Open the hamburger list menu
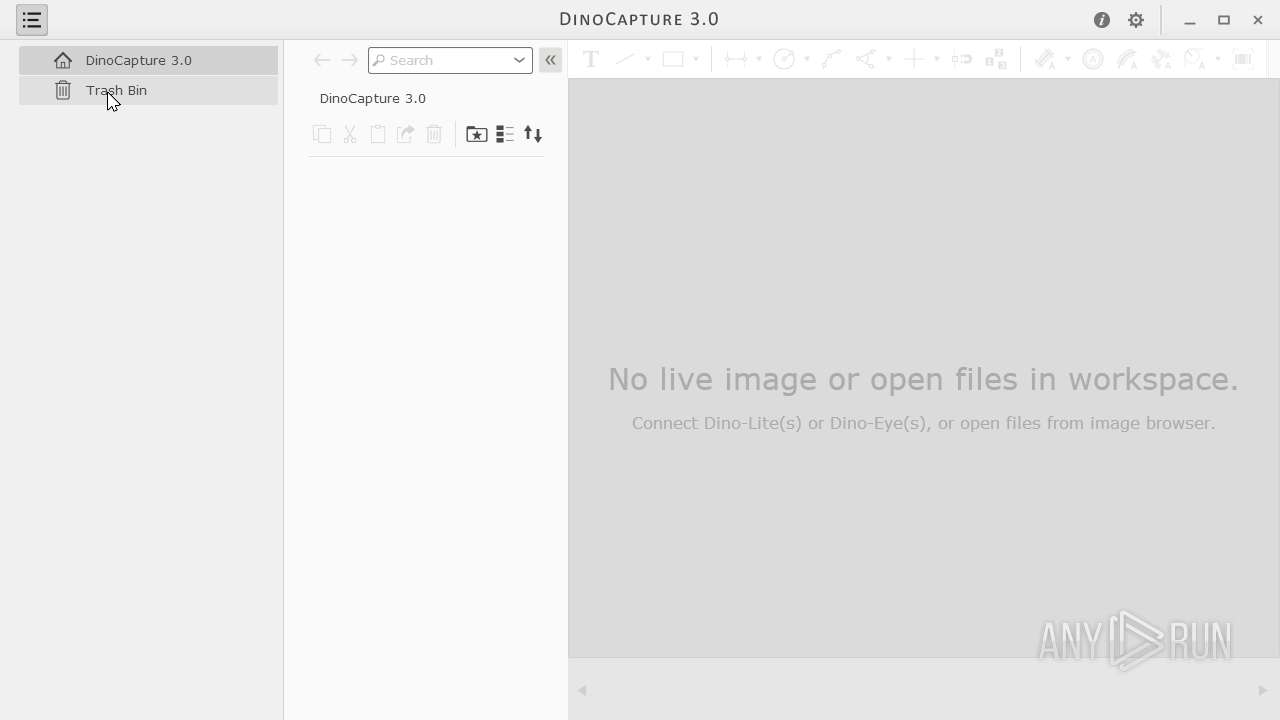Viewport: 1280px width, 720px height. pos(32,20)
